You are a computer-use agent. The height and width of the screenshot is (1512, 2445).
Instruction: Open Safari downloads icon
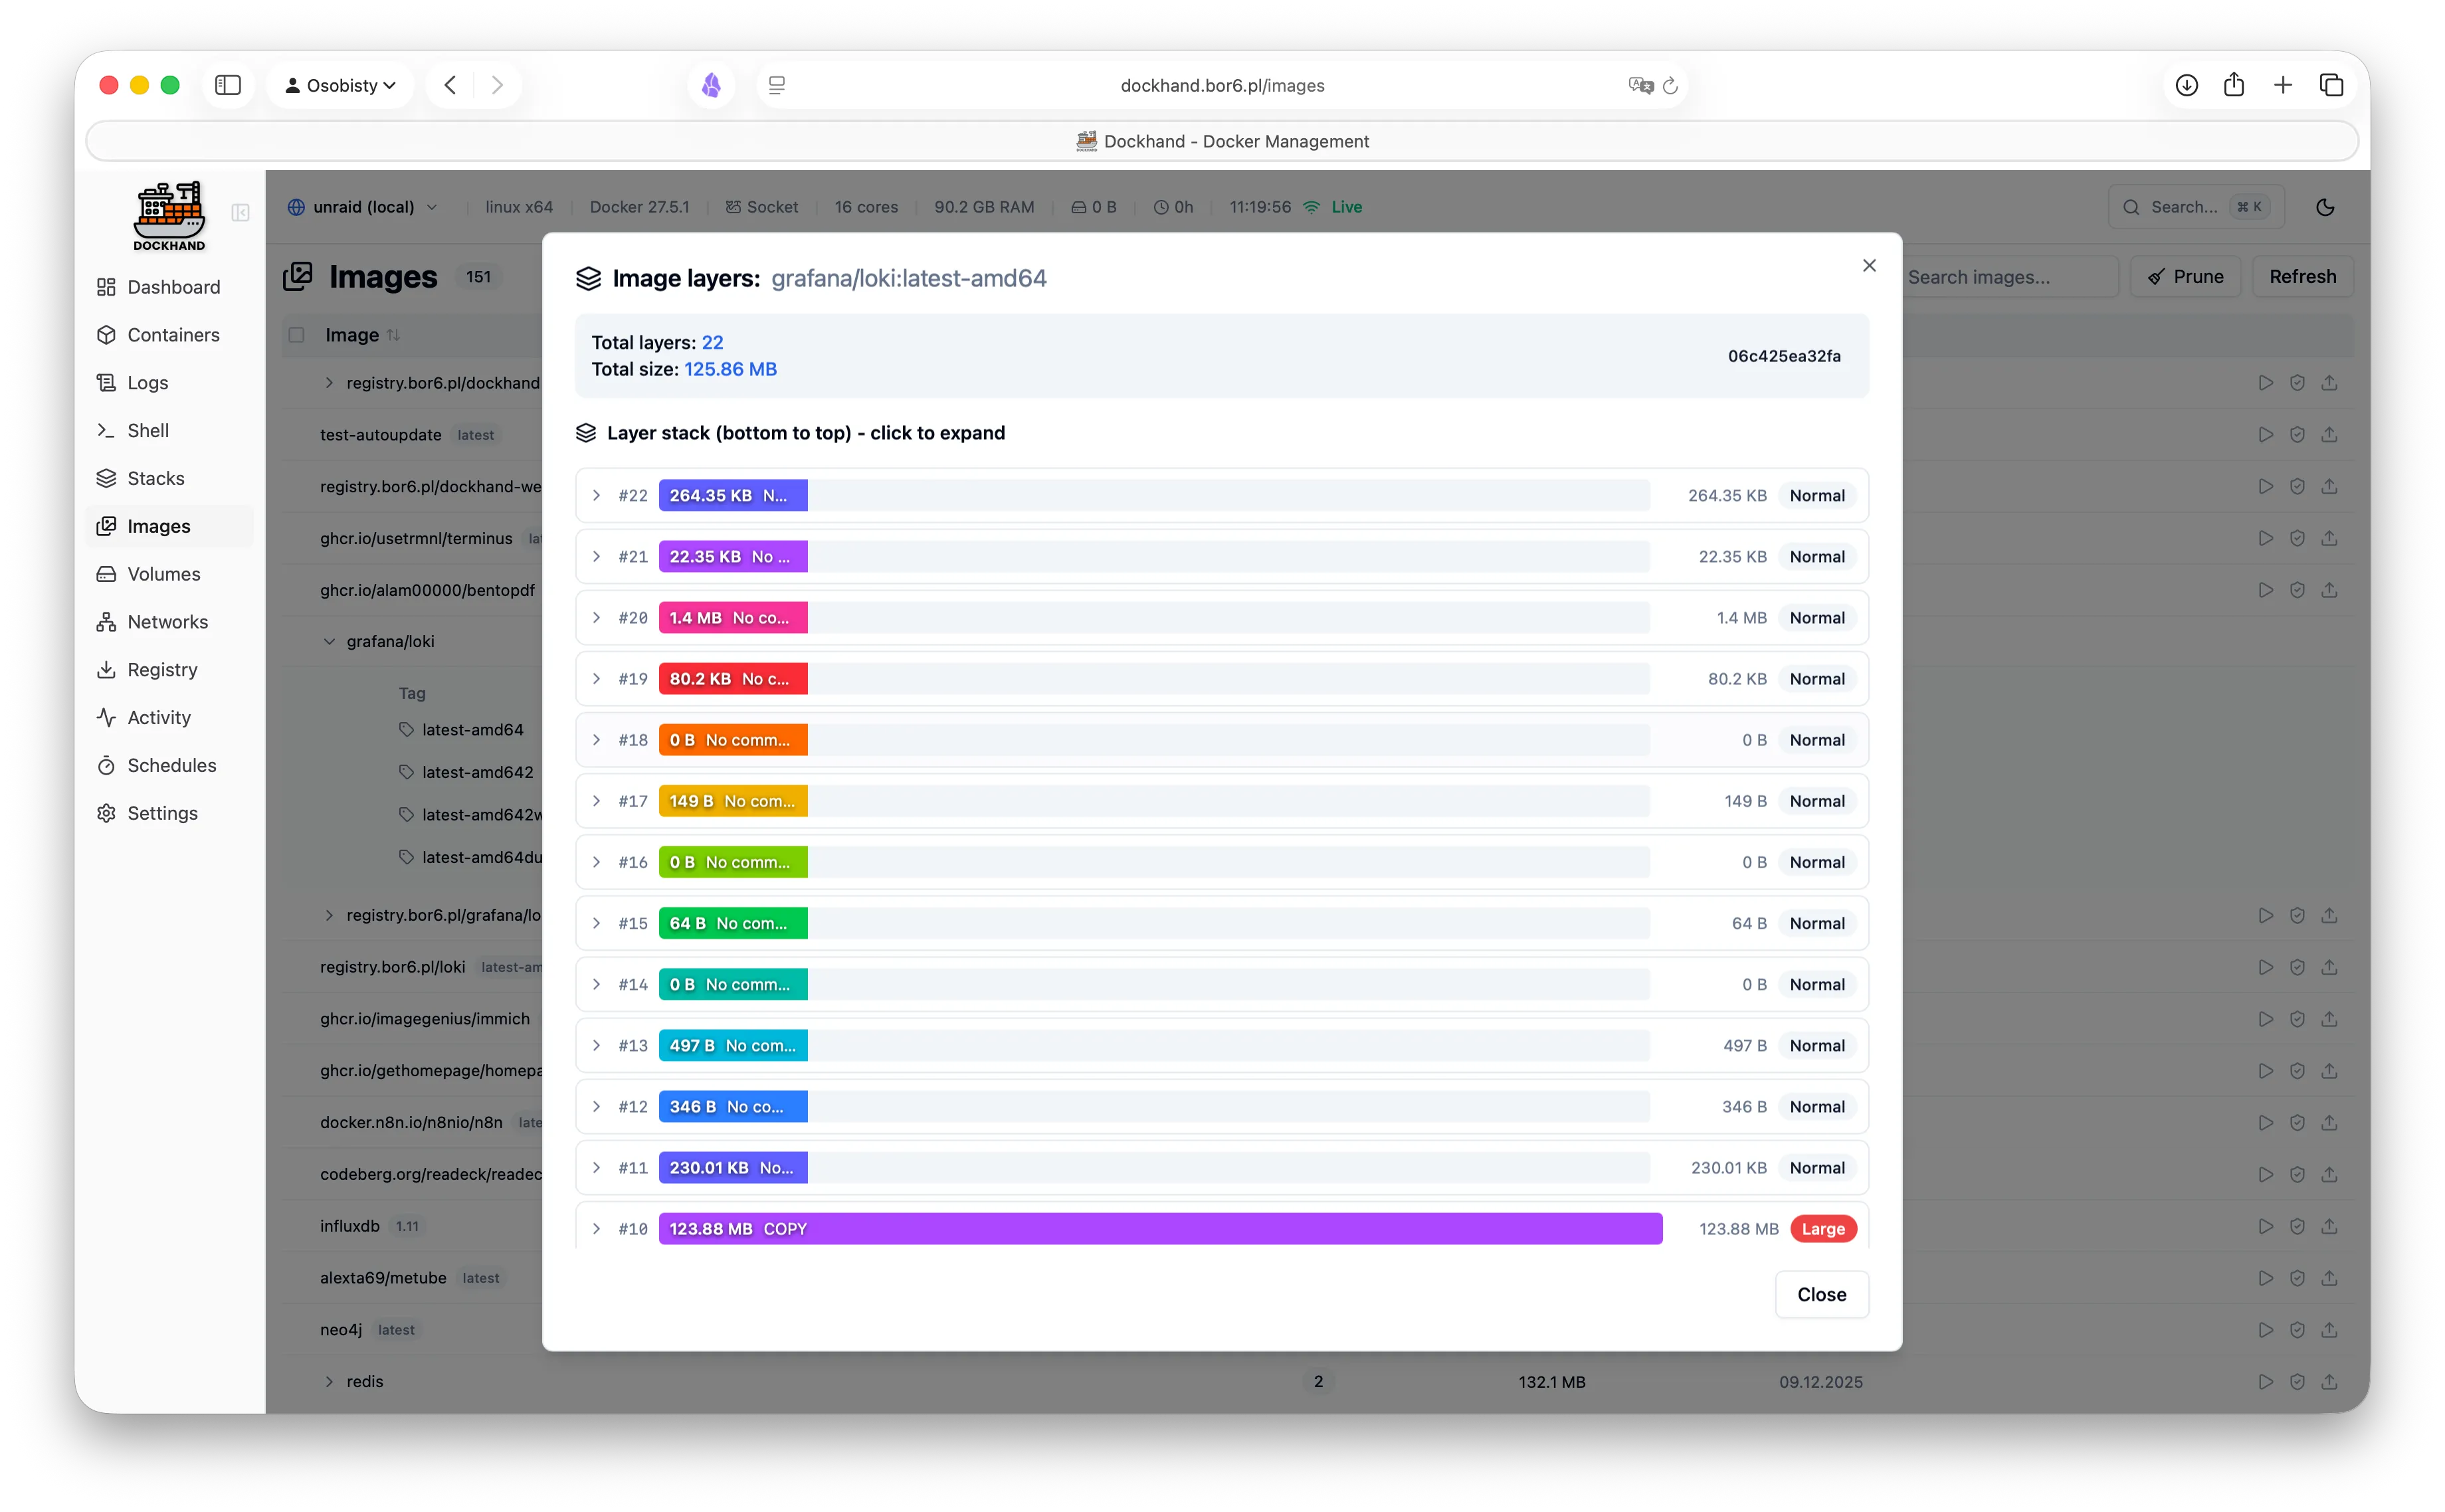pyautogui.click(x=2187, y=85)
